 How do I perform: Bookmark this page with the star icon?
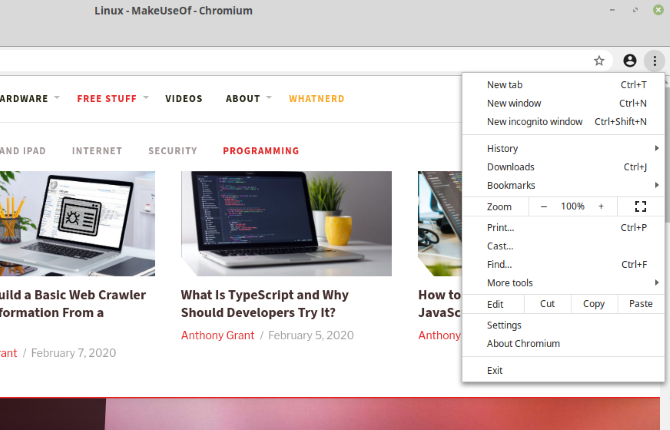[x=599, y=61]
